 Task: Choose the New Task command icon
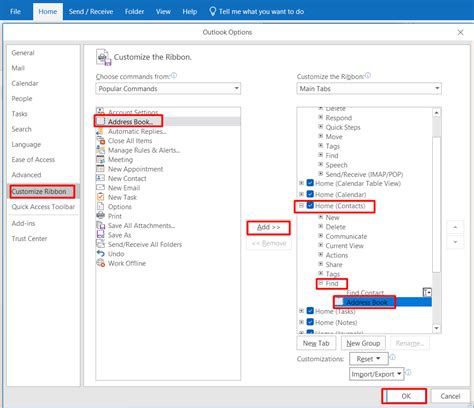tap(100, 197)
